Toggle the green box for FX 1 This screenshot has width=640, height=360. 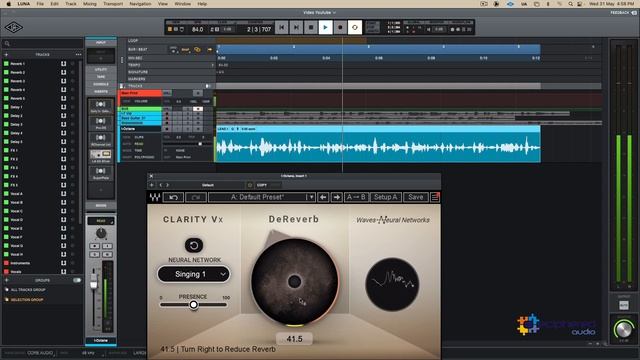point(6,150)
